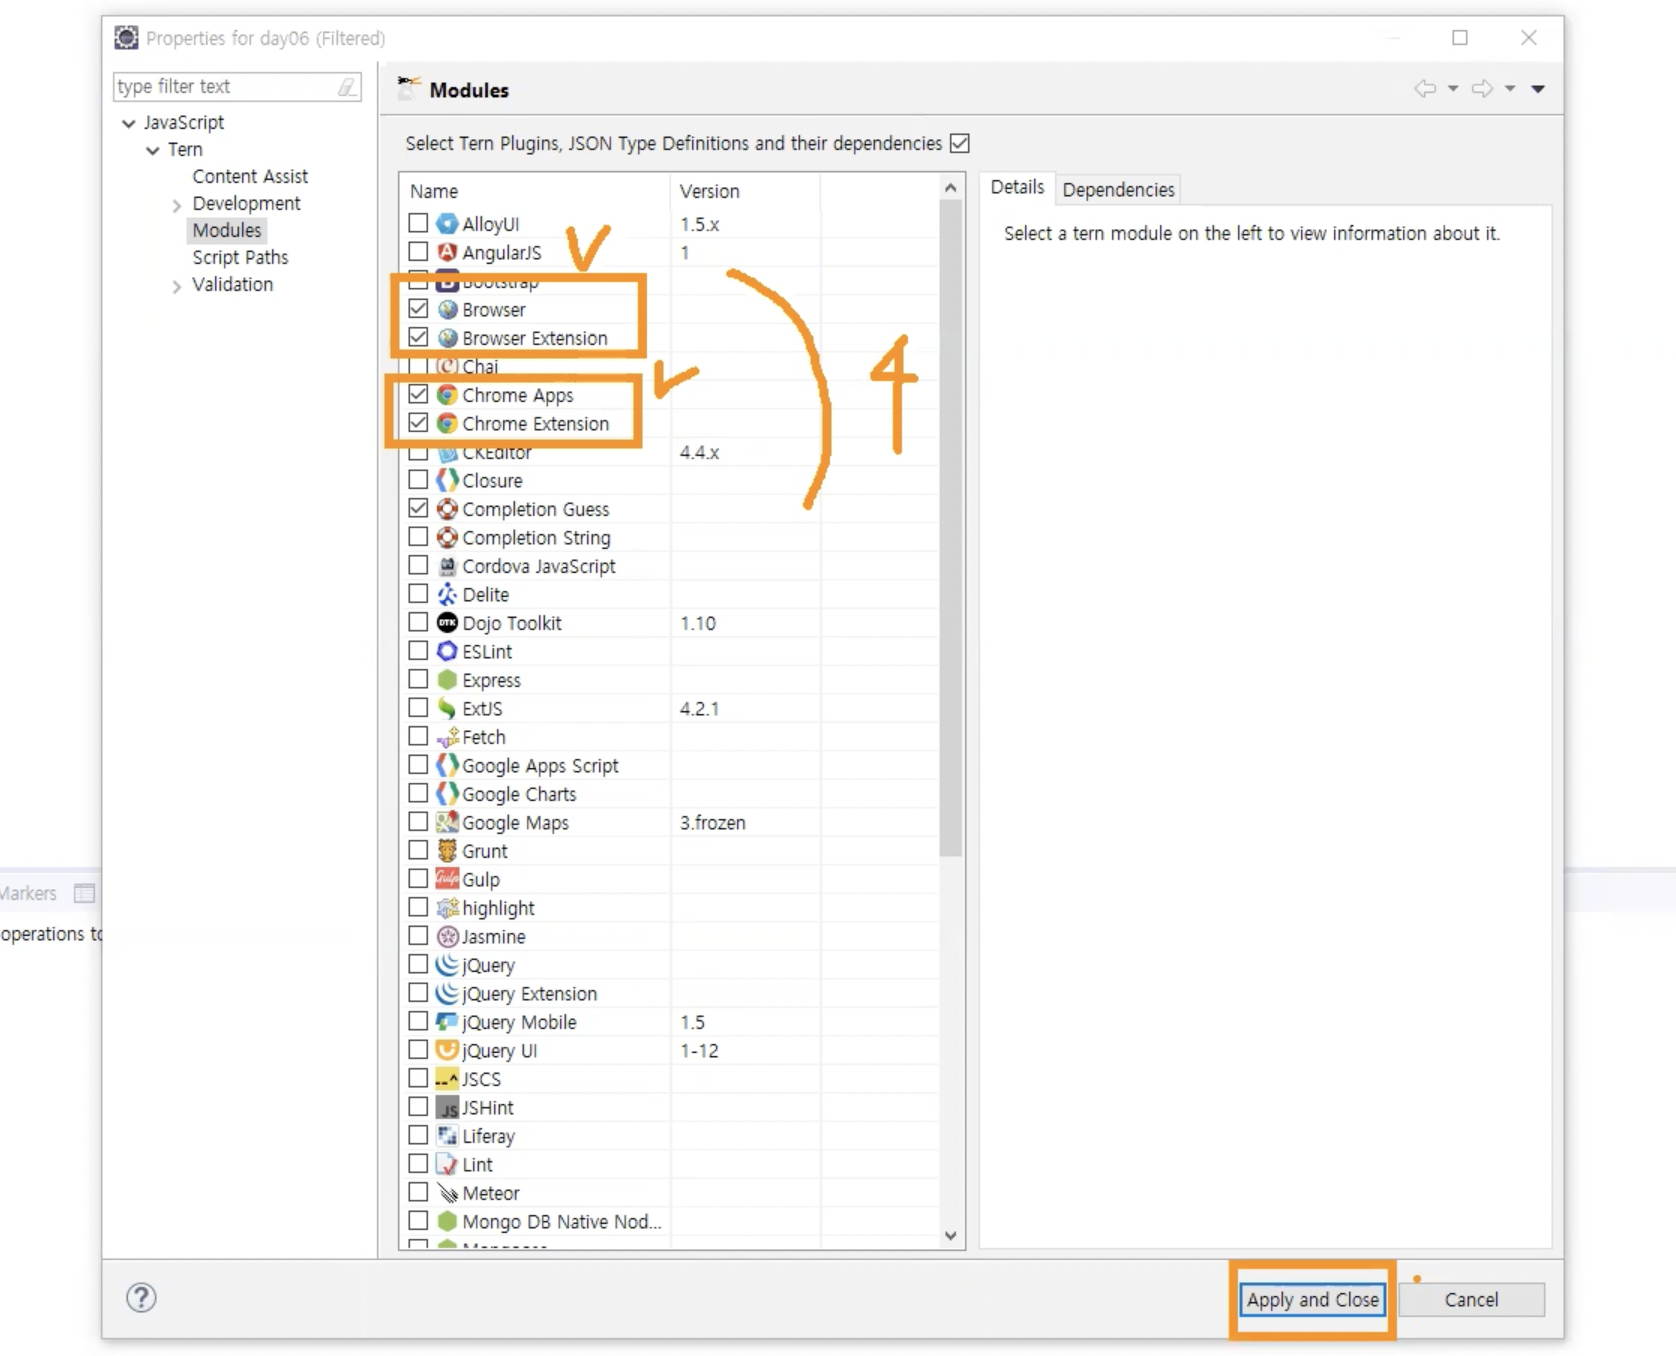The height and width of the screenshot is (1356, 1676).
Task: Uncheck the Chrome Apps checkbox
Action: coord(418,394)
